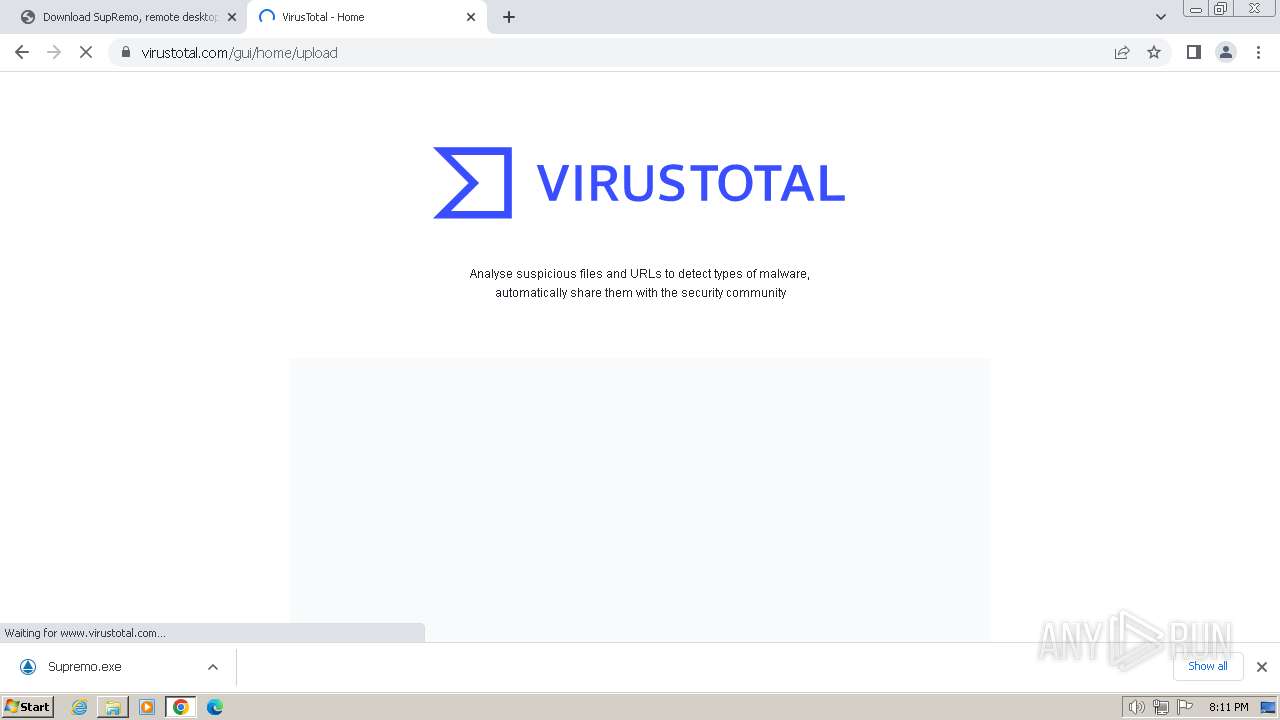
Task: Restore down the Chrome window
Action: 1221,9
